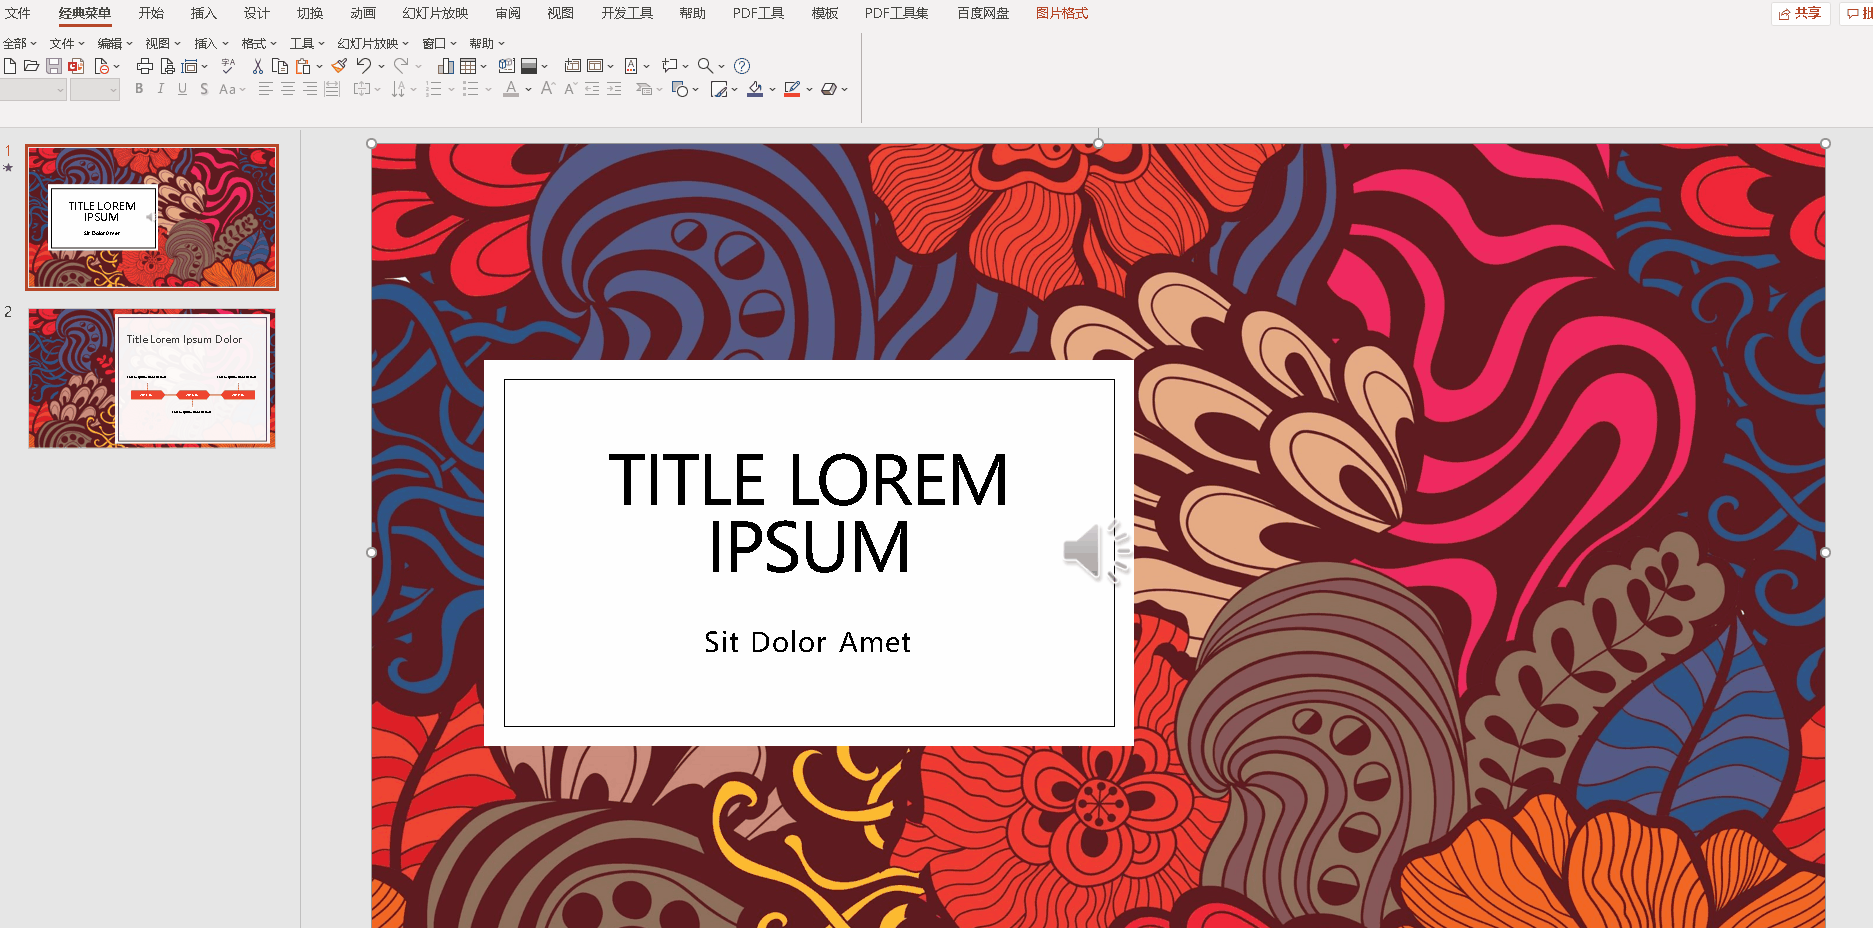Viewport: 1873px width, 928px height.
Task: Click the 共享 share button
Action: pyautogui.click(x=1800, y=13)
